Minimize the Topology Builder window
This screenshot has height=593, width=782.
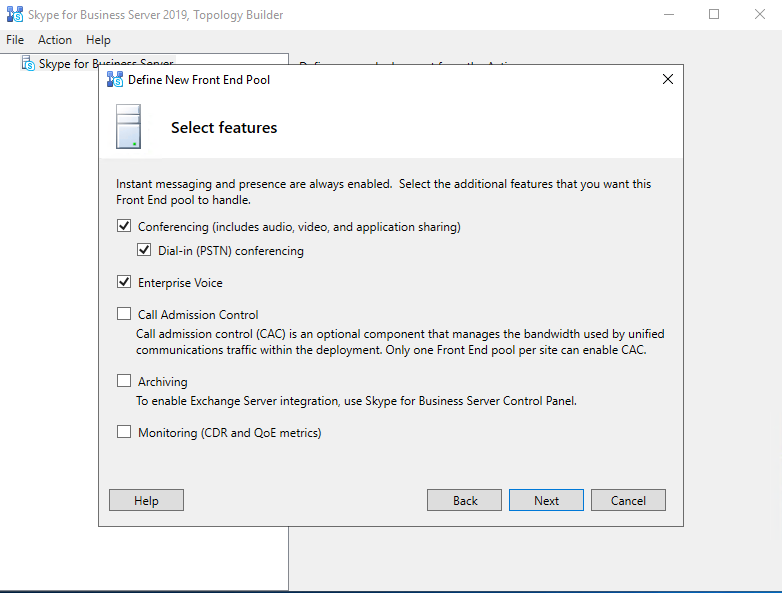668,15
